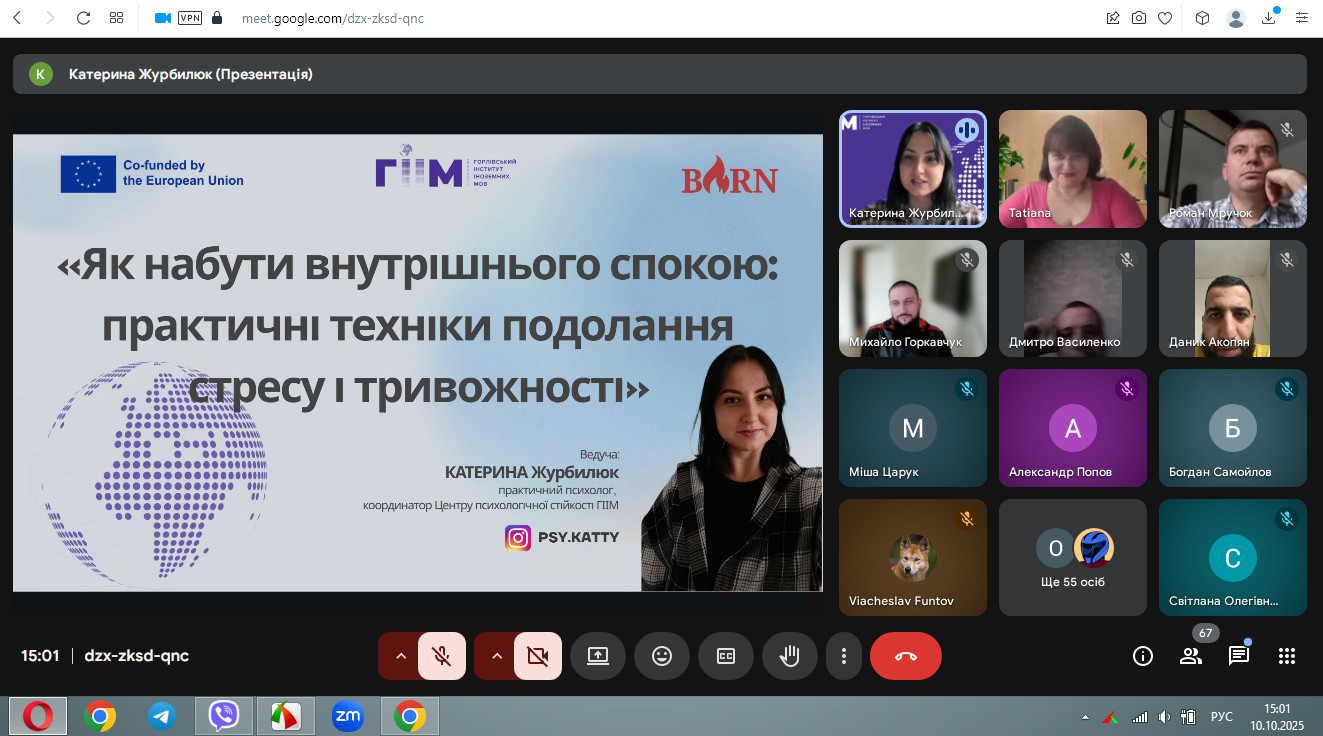Image resolution: width=1323 pixels, height=736 pixels.
Task: Open Telegram from the taskbar
Action: (161, 716)
